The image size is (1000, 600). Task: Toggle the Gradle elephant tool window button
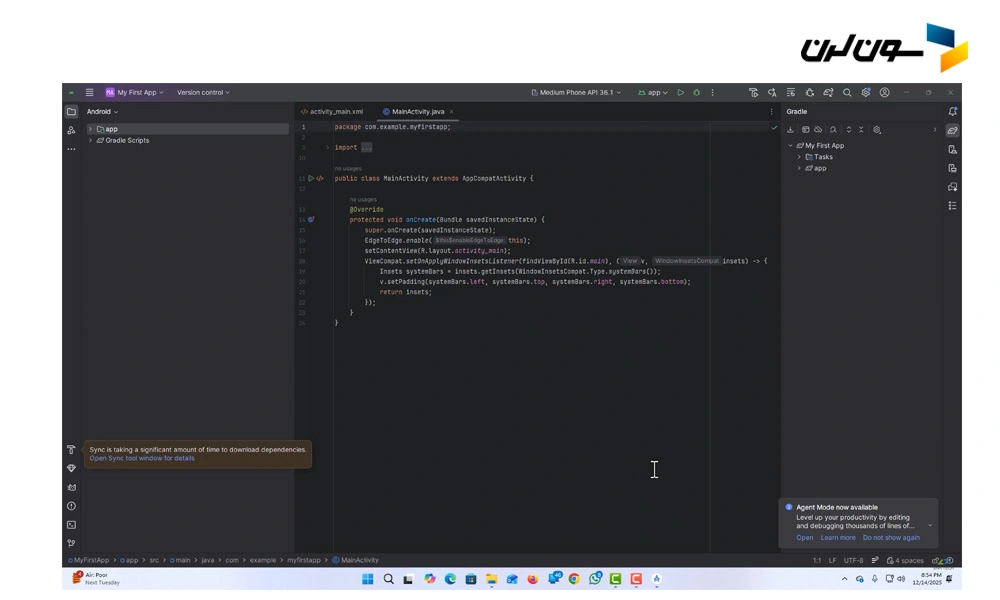pyautogui.click(x=952, y=130)
